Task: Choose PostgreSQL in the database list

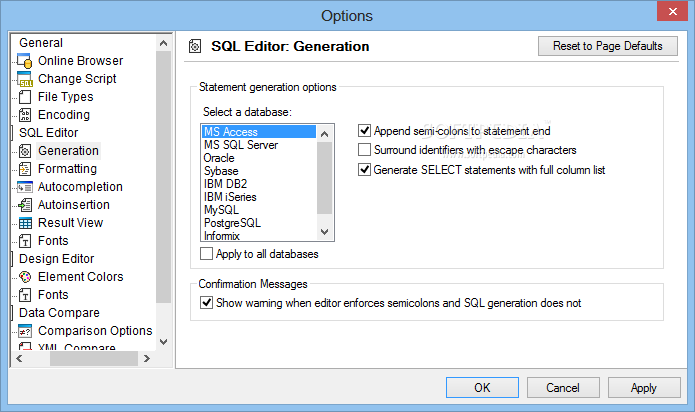Action: point(232,223)
